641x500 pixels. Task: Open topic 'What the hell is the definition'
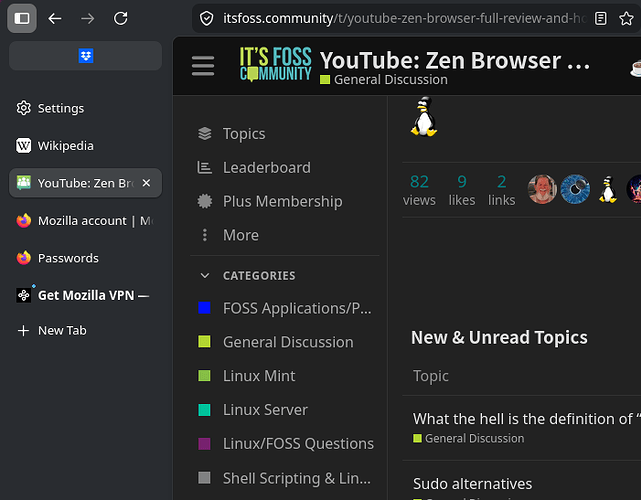tap(526, 419)
